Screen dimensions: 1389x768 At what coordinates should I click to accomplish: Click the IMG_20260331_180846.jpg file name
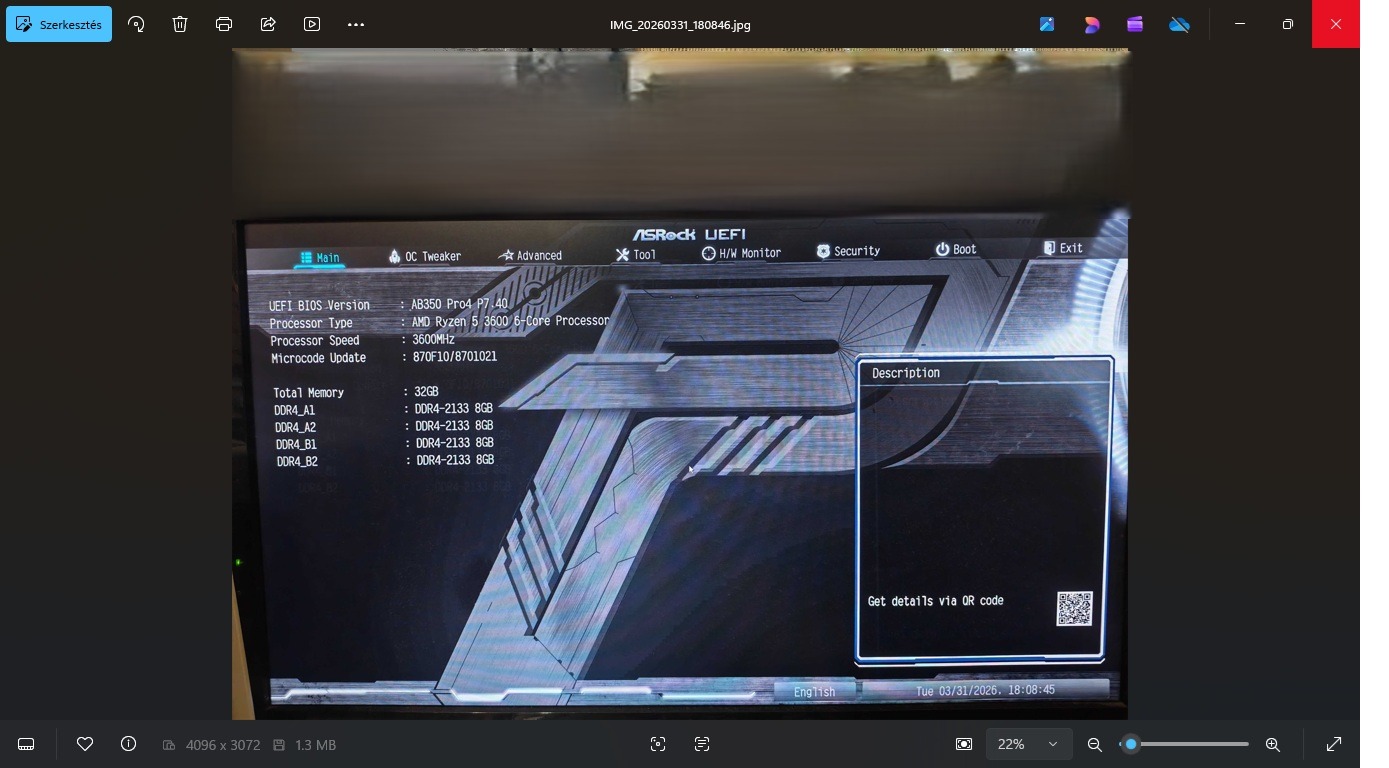[680, 25]
